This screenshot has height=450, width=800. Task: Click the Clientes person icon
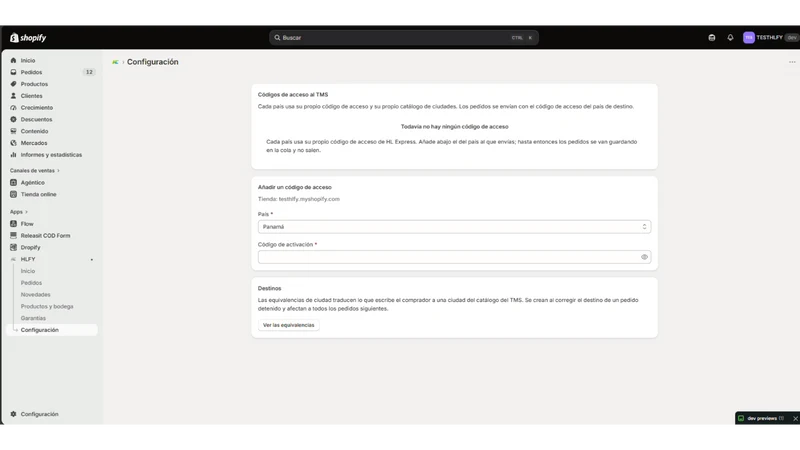pos(13,96)
